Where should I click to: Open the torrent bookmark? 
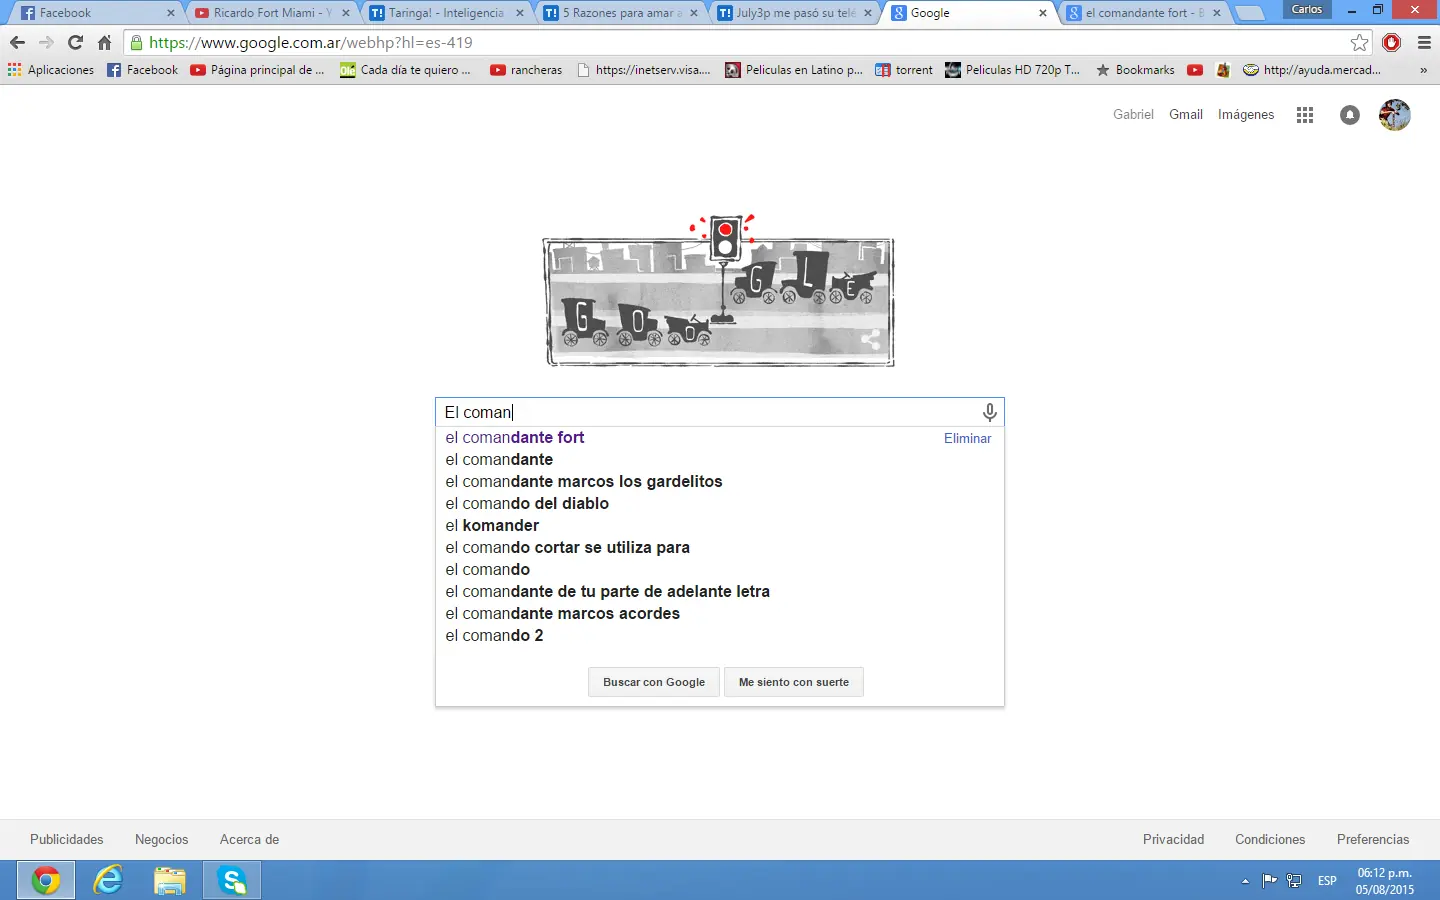[x=904, y=70]
